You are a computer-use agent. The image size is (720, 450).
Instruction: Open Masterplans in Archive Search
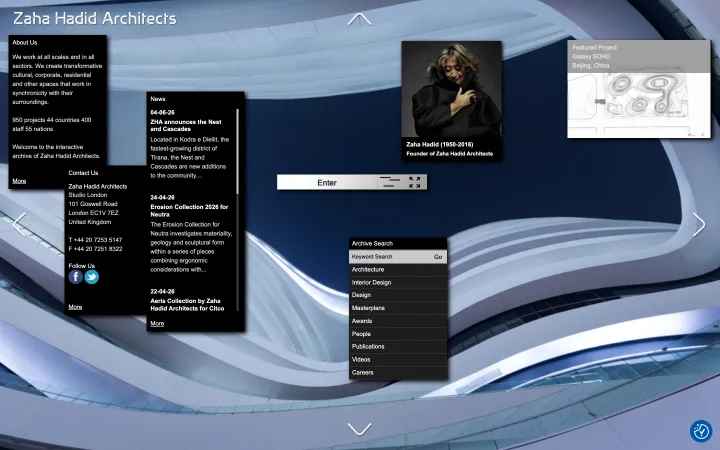point(398,308)
